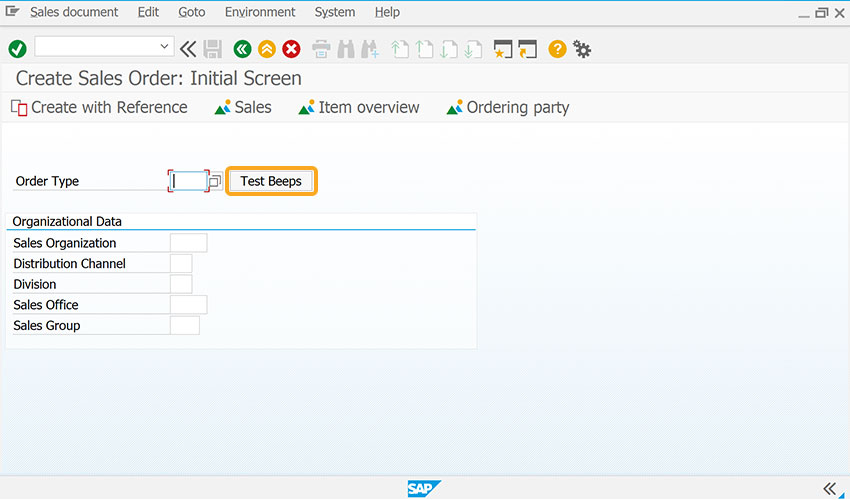Open the Edit menu
Viewport: 850px width, 500px height.
[148, 12]
